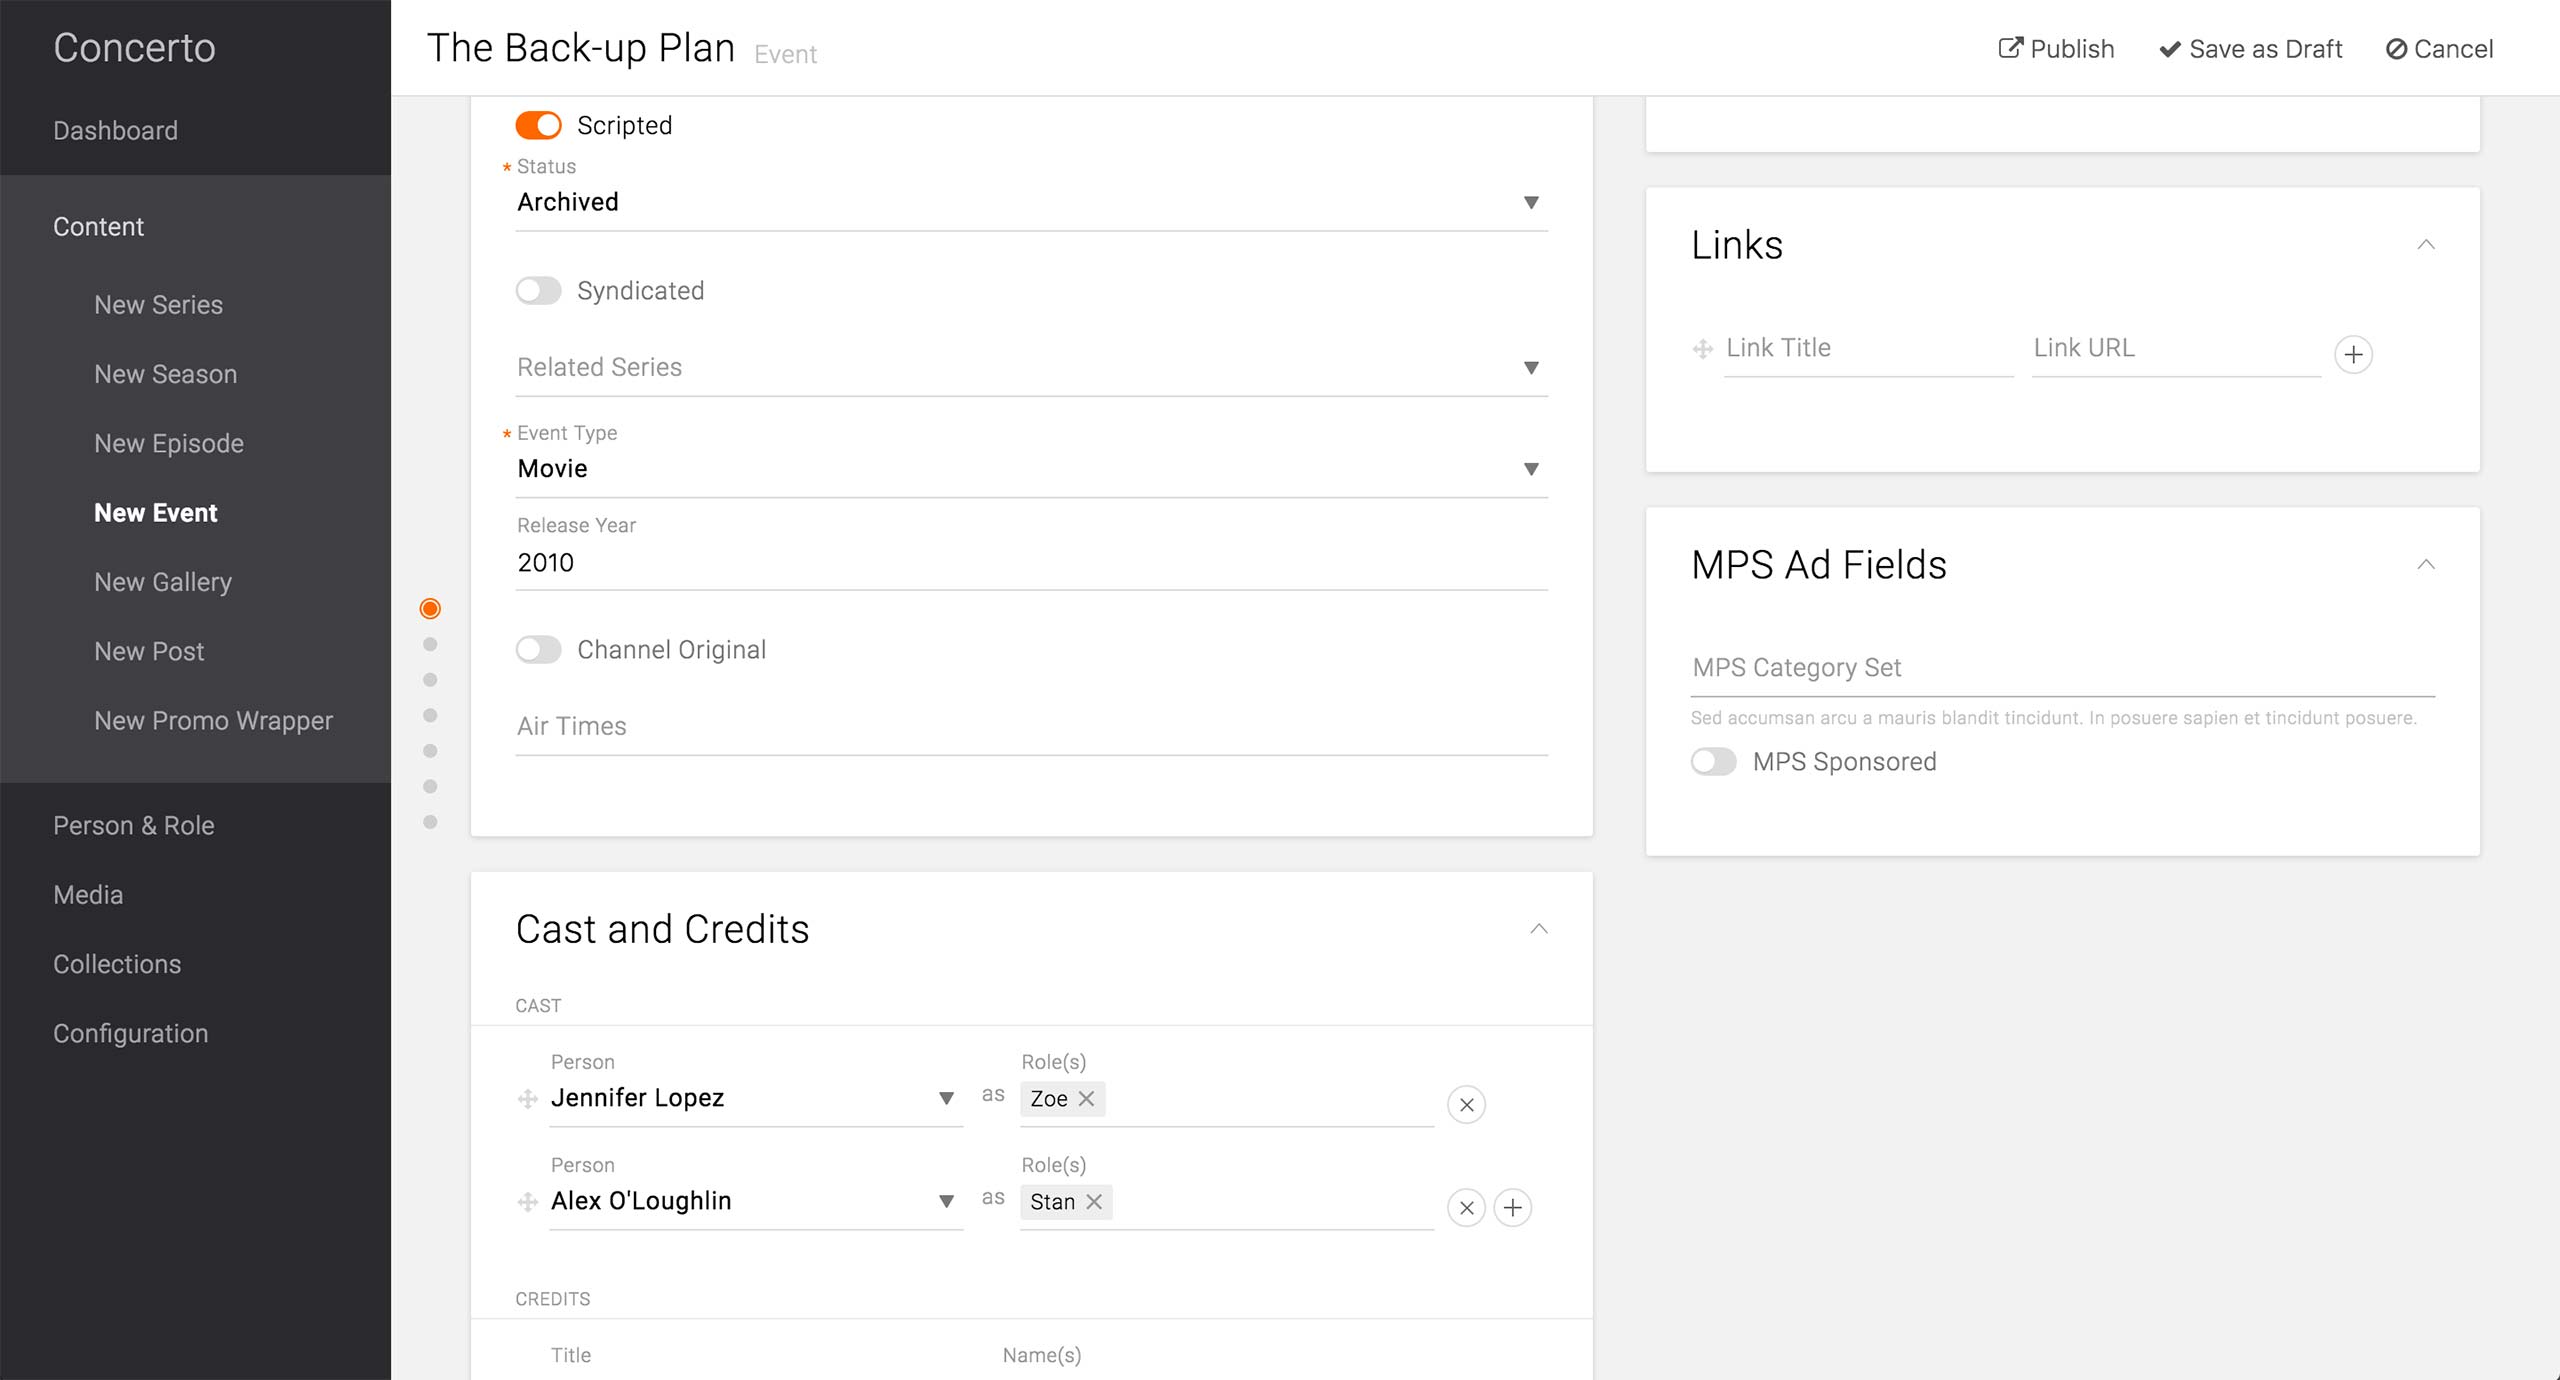This screenshot has height=1380, width=2560.
Task: Open New Gallery in sidebar
Action: (x=163, y=582)
